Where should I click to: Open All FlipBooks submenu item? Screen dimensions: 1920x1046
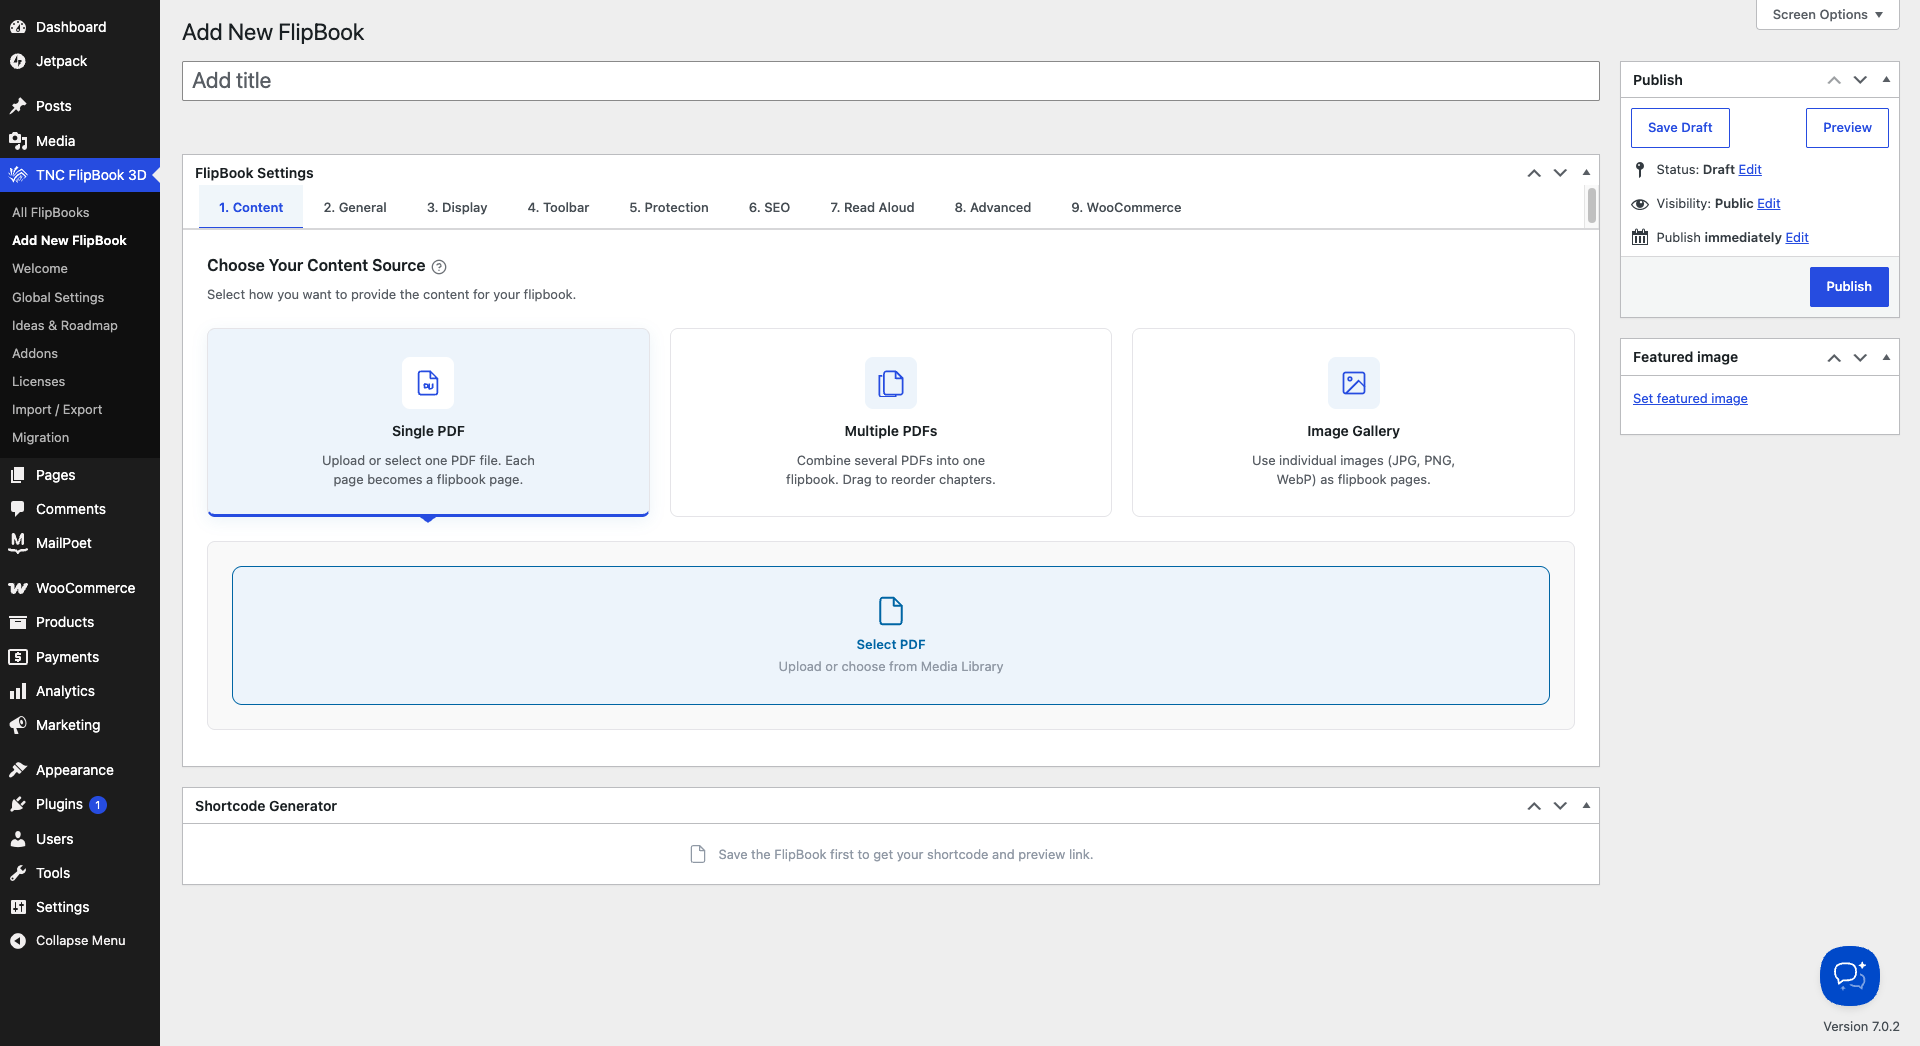click(51, 213)
